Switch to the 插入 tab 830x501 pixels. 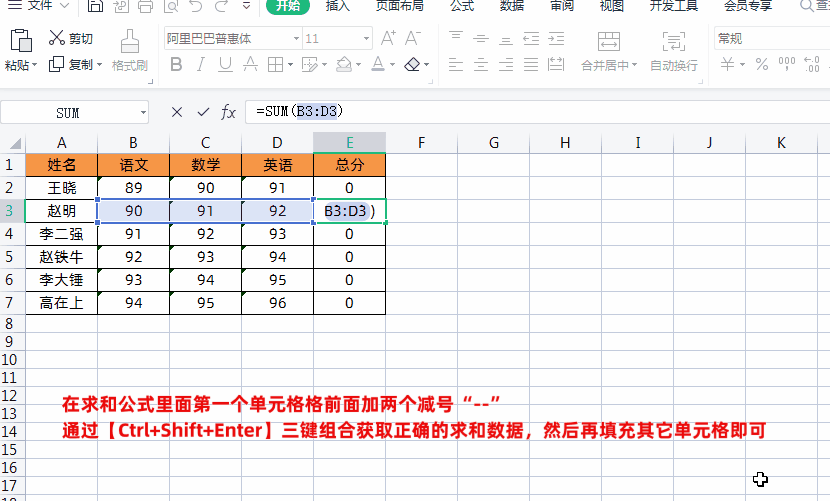337,5
